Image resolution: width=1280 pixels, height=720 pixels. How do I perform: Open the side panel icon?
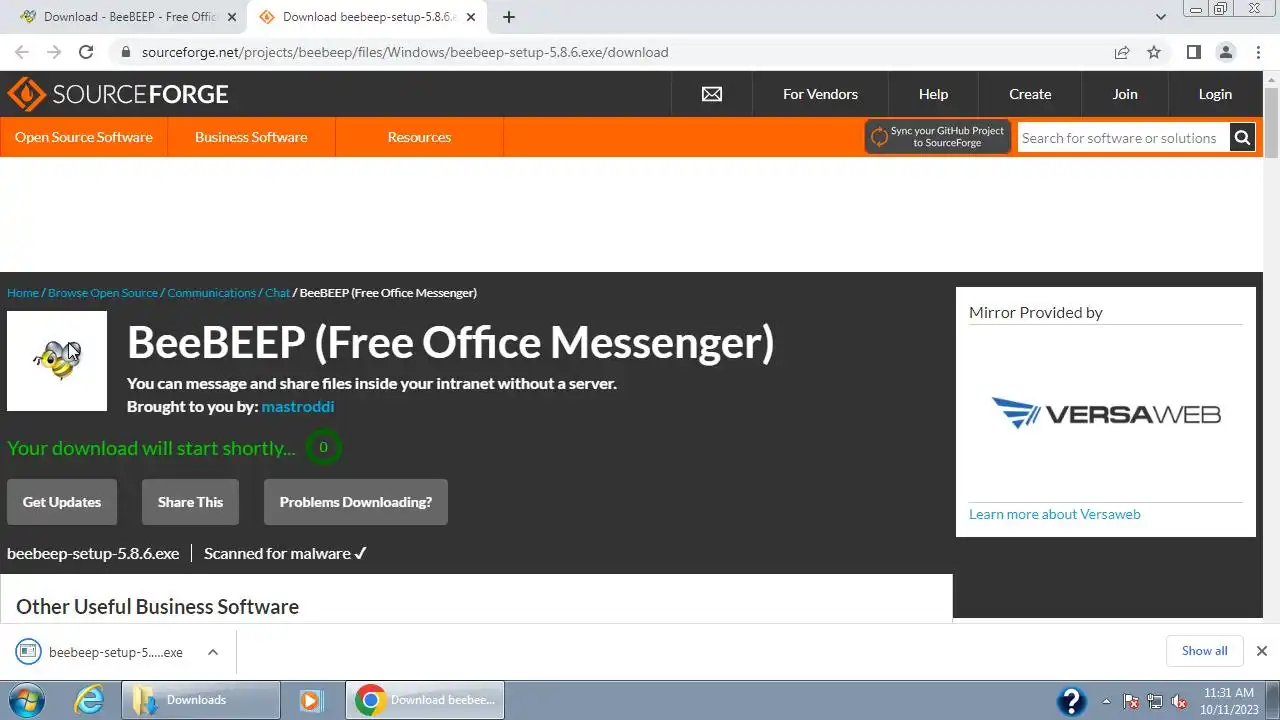[1193, 52]
